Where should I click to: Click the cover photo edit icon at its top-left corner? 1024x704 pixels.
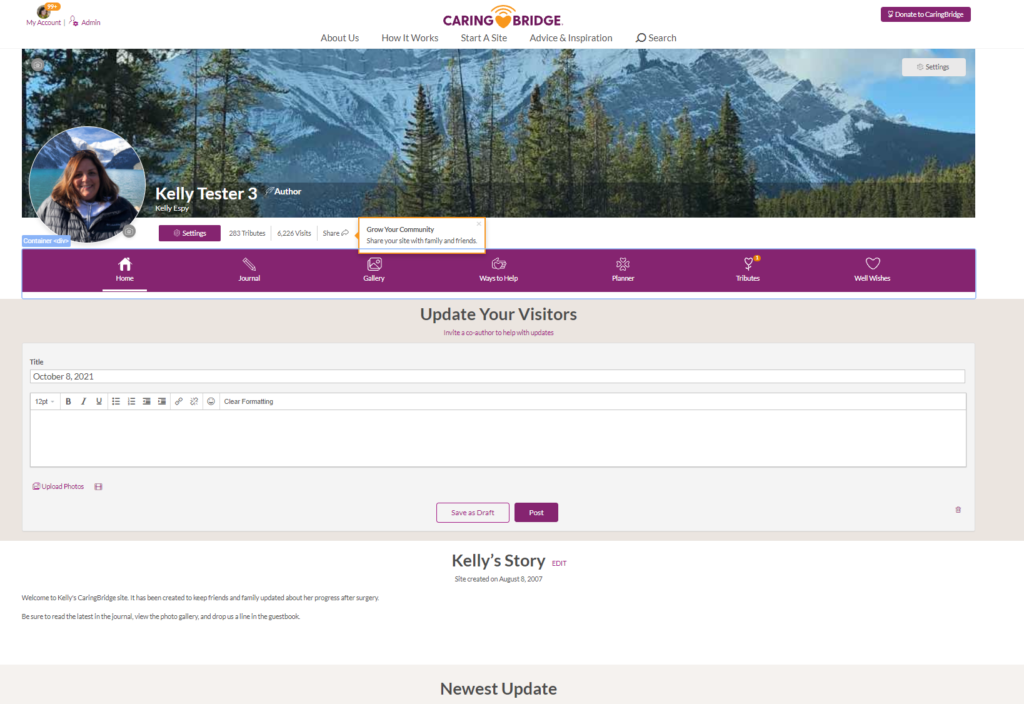[x=38, y=65]
